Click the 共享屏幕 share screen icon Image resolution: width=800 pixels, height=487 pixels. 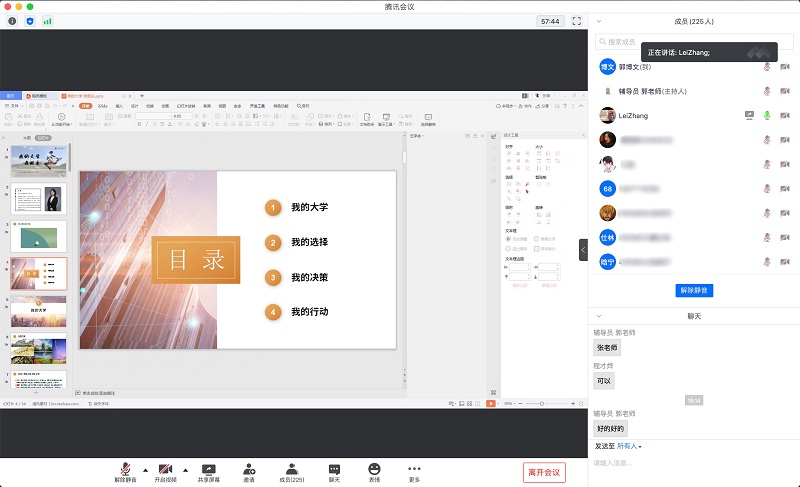click(x=208, y=468)
